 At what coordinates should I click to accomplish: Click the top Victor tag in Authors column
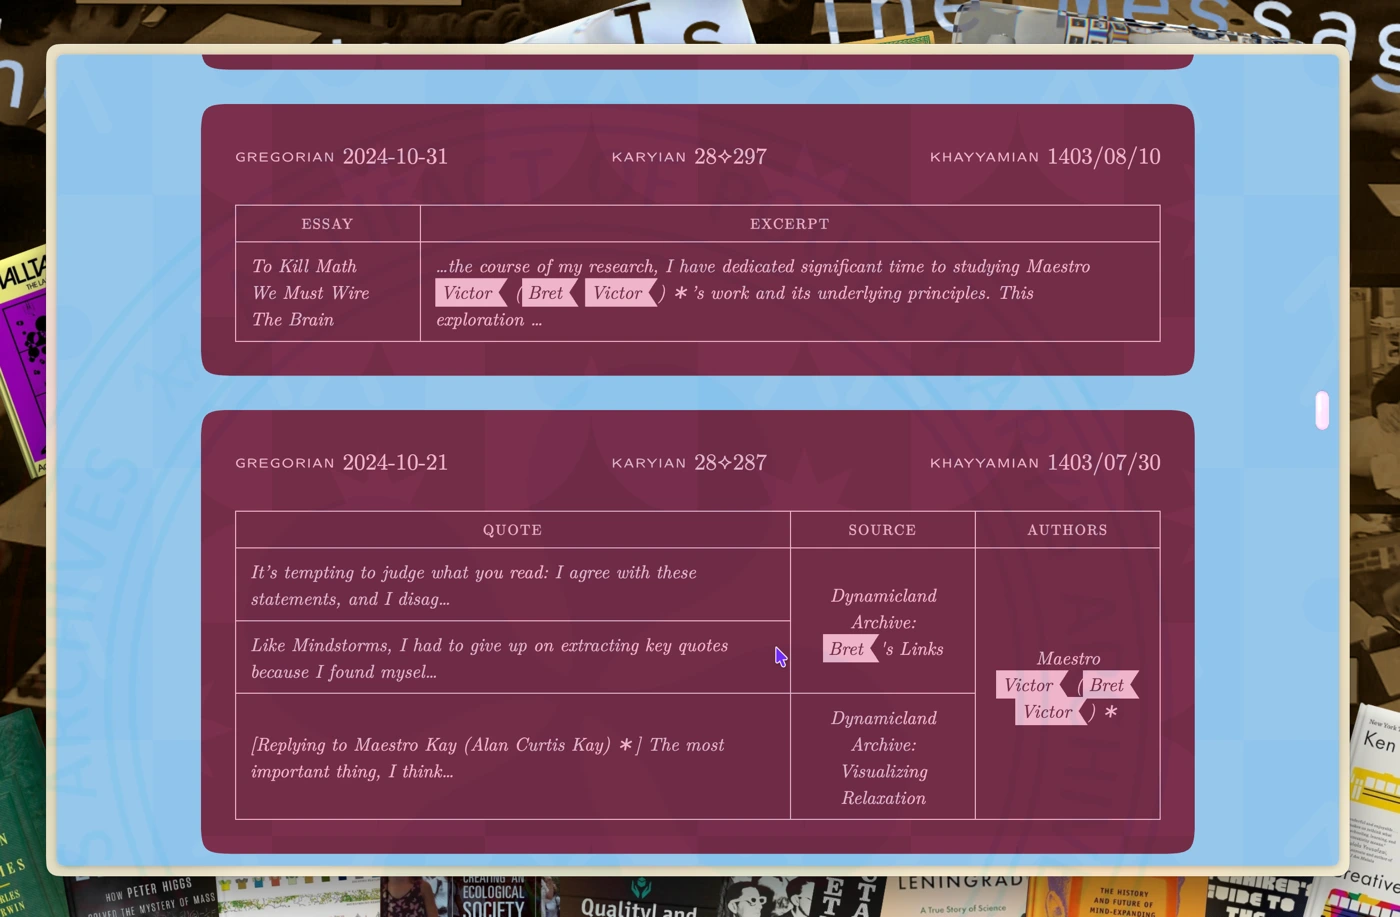click(x=1028, y=685)
